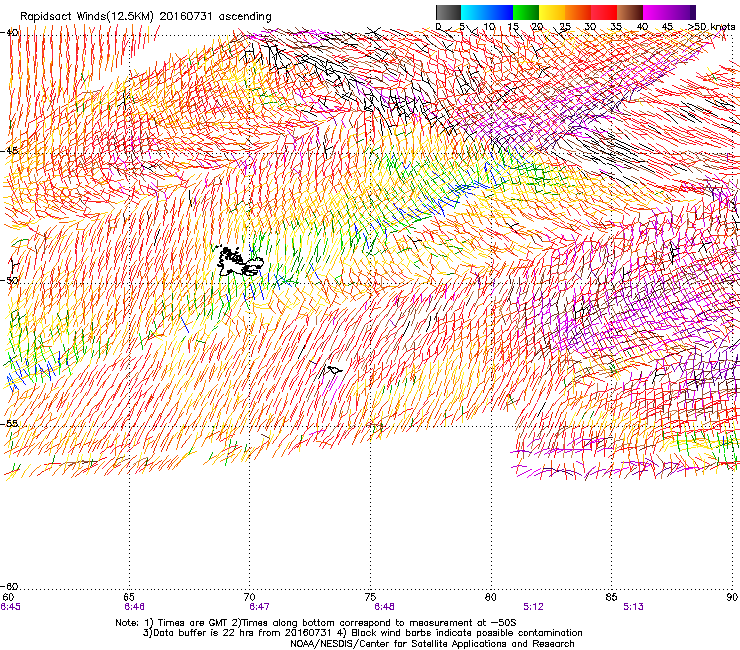
Task: Click the 'Times are GMT' note line
Action: coord(316,623)
